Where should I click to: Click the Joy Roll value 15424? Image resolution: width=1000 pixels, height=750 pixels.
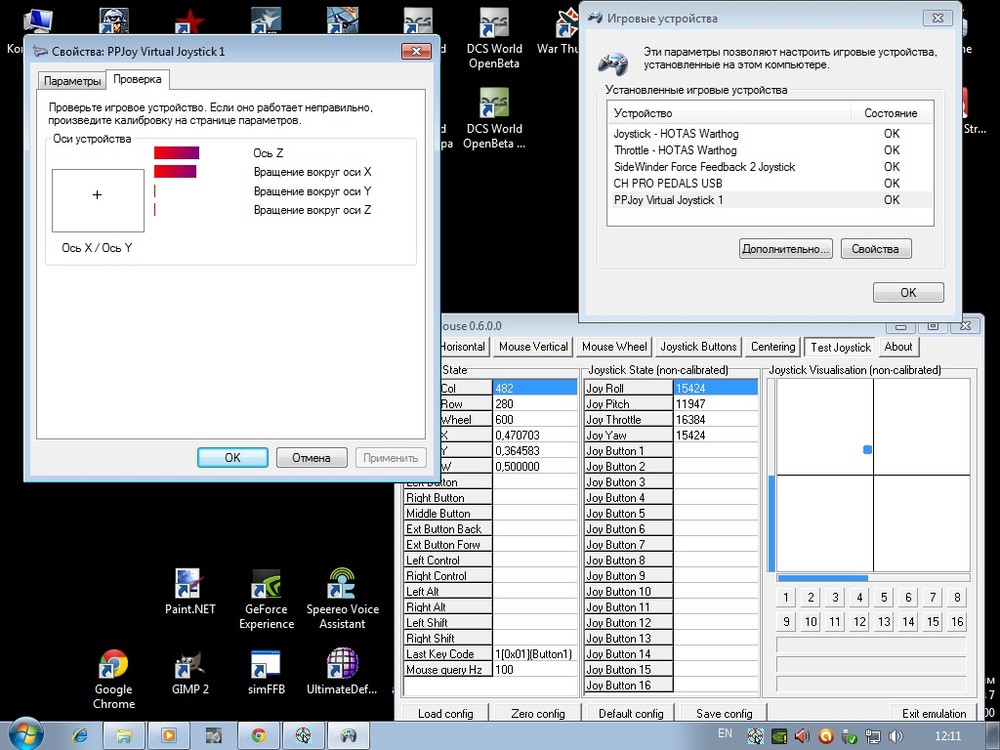716,388
